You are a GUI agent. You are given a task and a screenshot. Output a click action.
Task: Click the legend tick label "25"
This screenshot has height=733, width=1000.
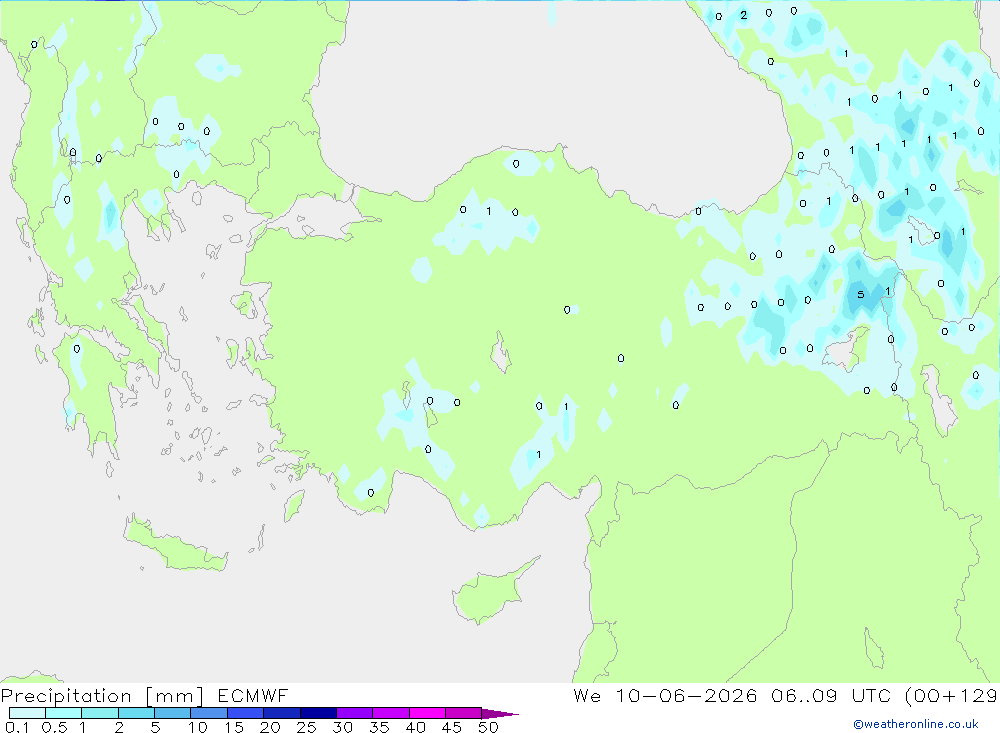306,727
